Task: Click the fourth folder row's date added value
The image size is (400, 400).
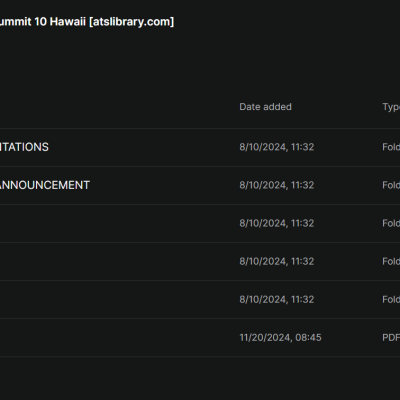Action: tap(277, 261)
